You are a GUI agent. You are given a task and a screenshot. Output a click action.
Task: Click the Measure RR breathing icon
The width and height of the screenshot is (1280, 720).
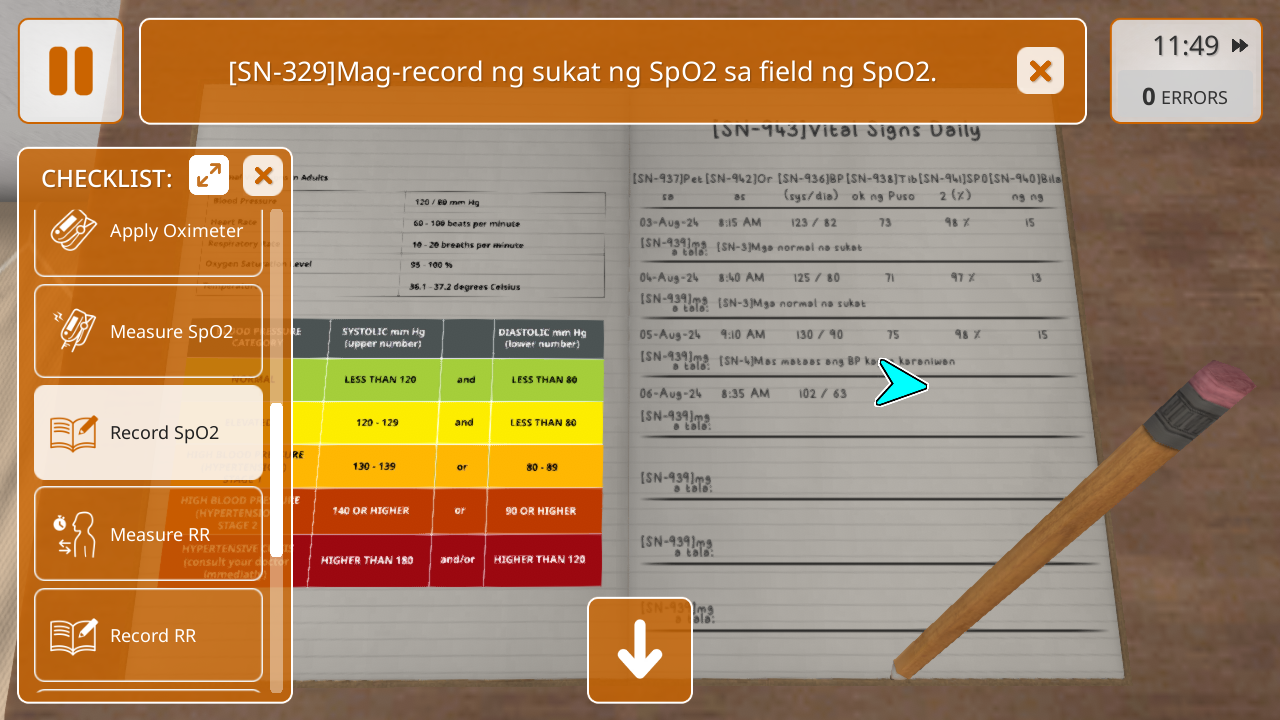point(73,534)
